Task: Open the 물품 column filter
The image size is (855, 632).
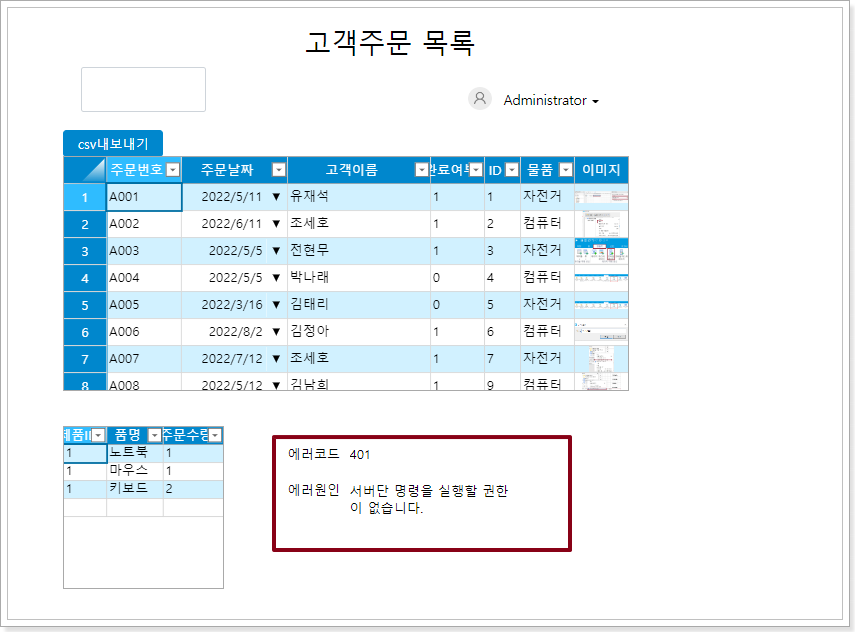Action: coord(565,170)
